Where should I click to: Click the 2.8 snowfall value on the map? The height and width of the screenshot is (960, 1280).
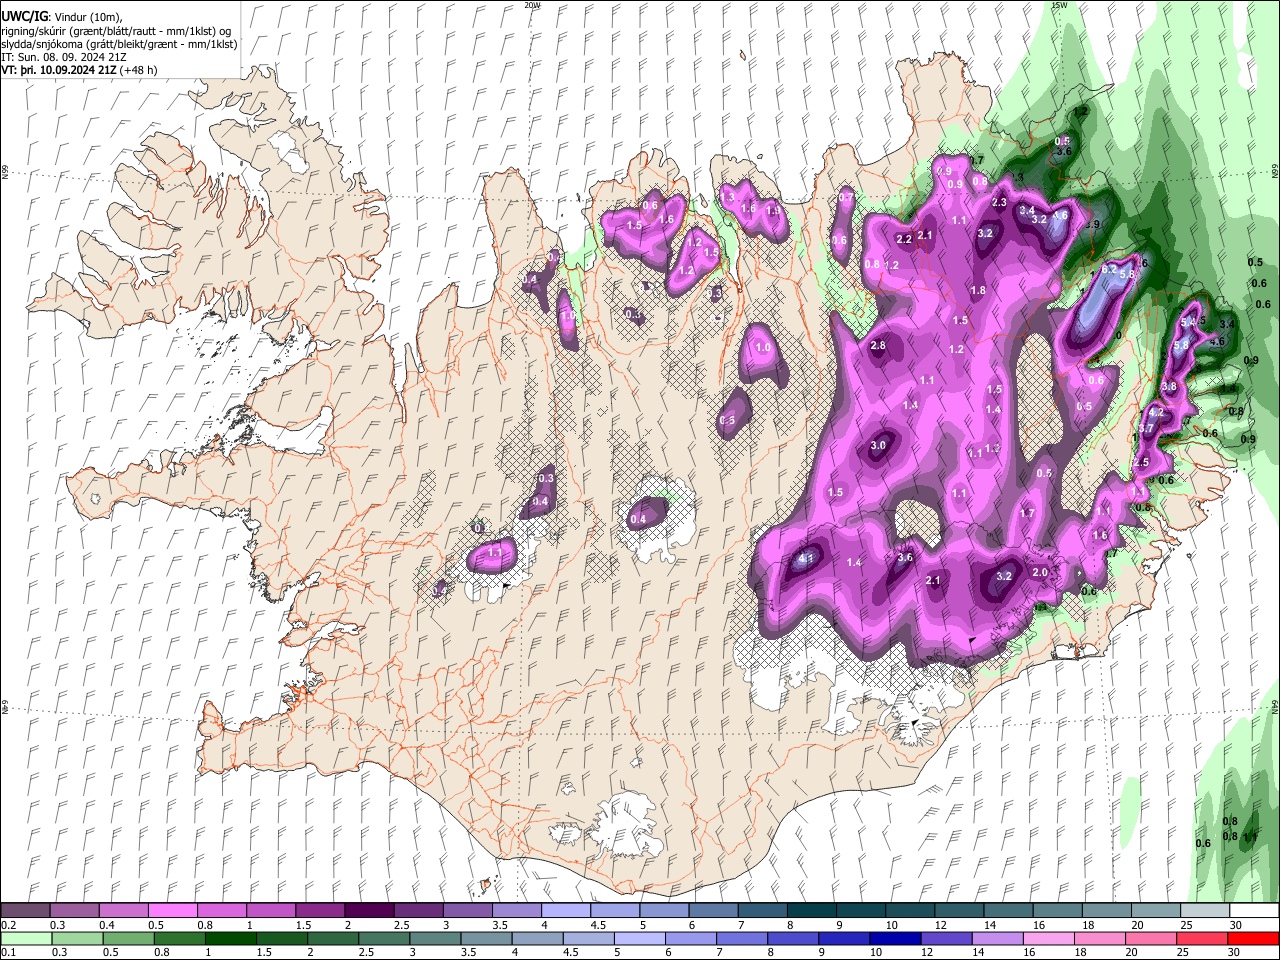tap(878, 345)
